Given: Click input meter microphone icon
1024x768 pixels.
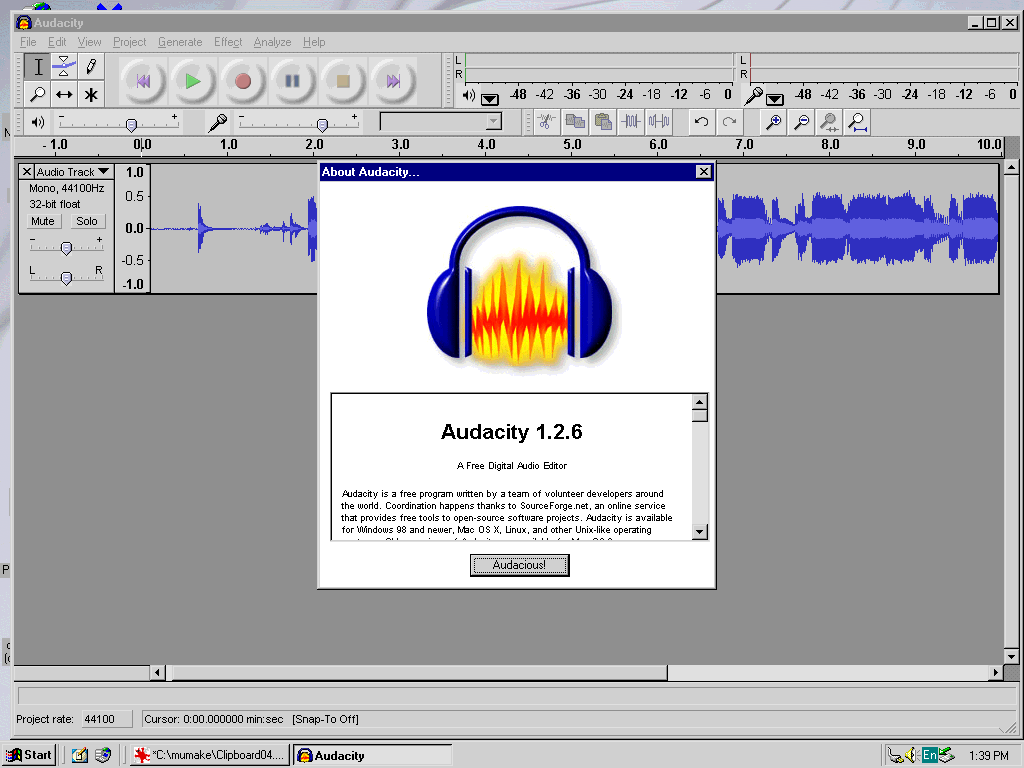Looking at the screenshot, I should 754,96.
